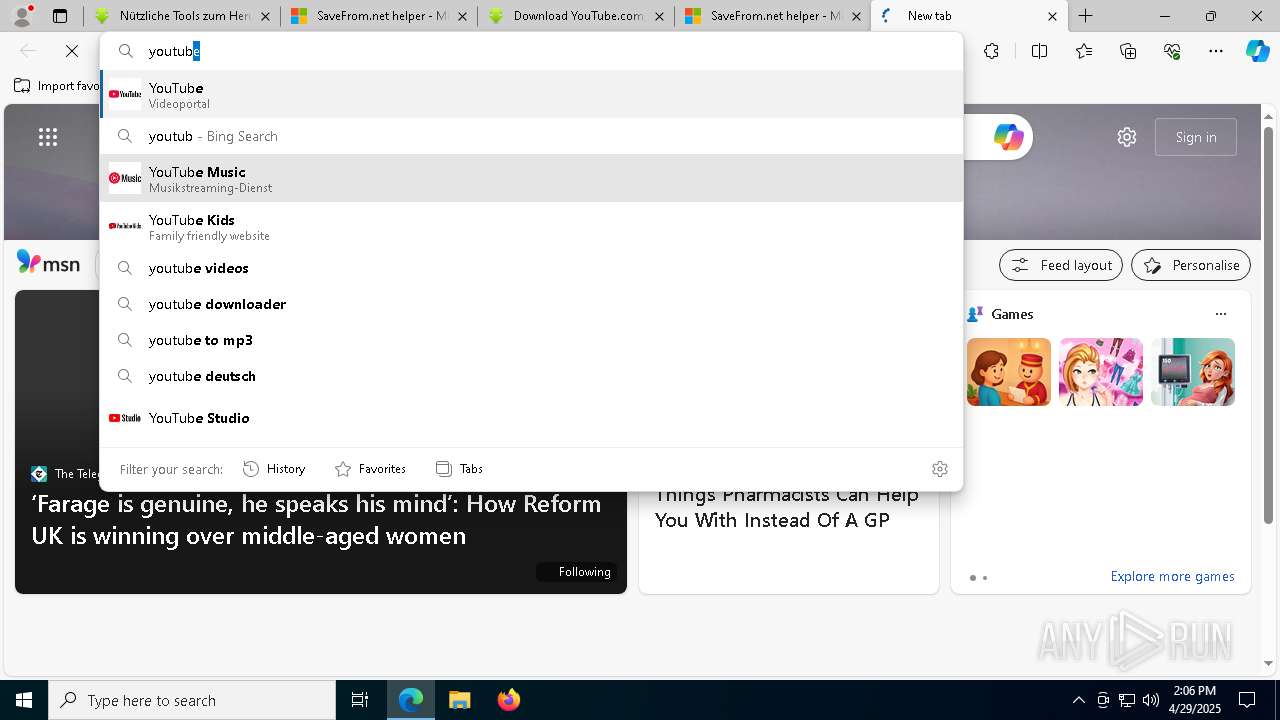1280x720 pixels.
Task: Open Firefox from taskbar
Action: click(508, 700)
